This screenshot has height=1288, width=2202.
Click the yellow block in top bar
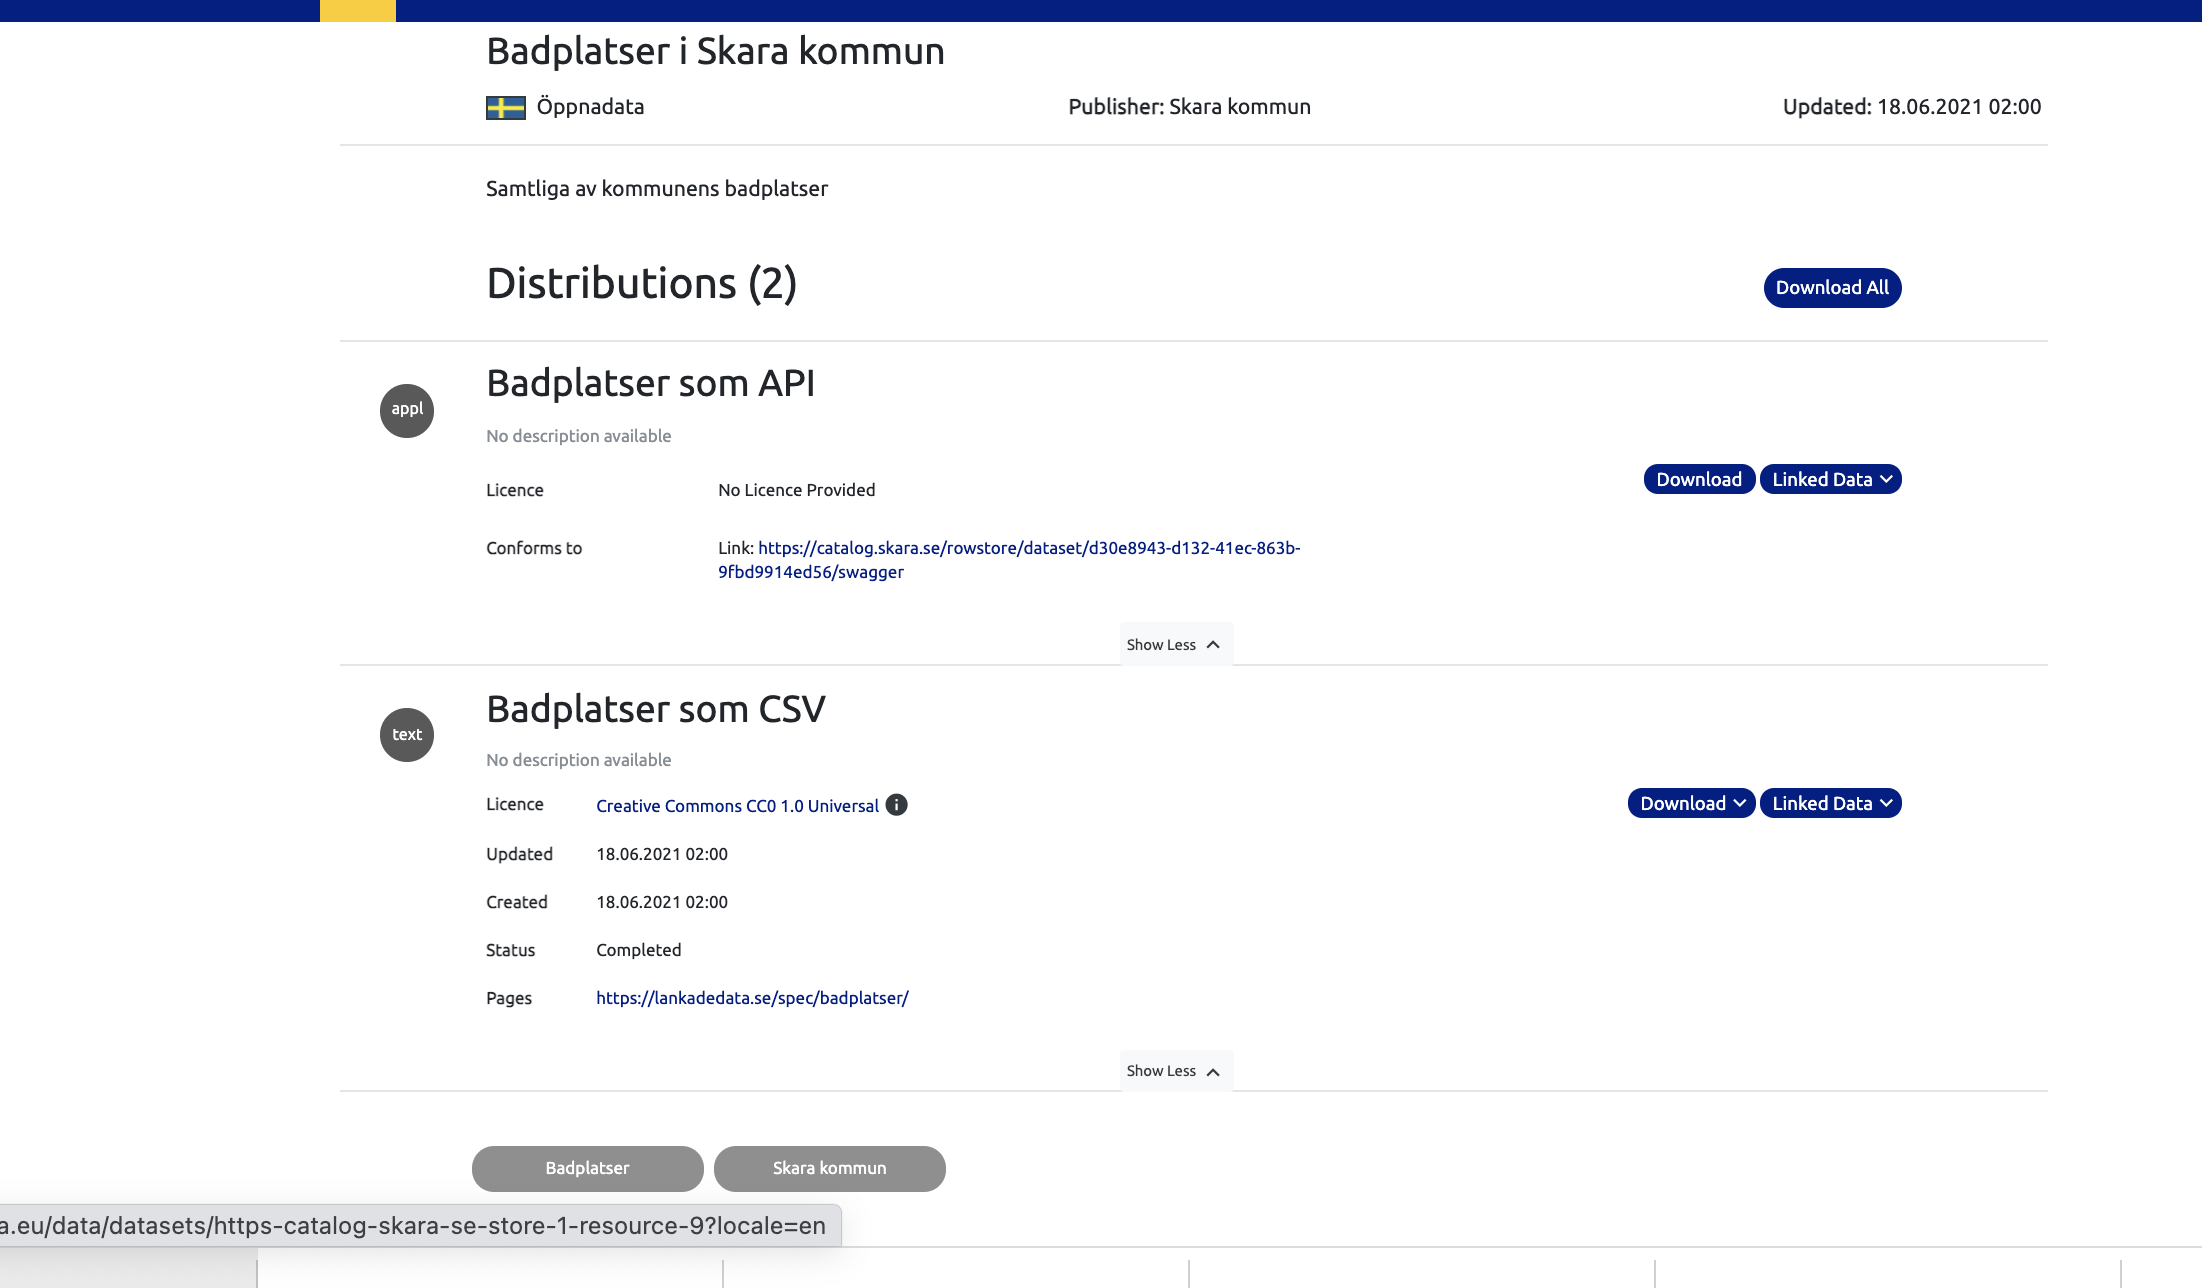[357, 11]
